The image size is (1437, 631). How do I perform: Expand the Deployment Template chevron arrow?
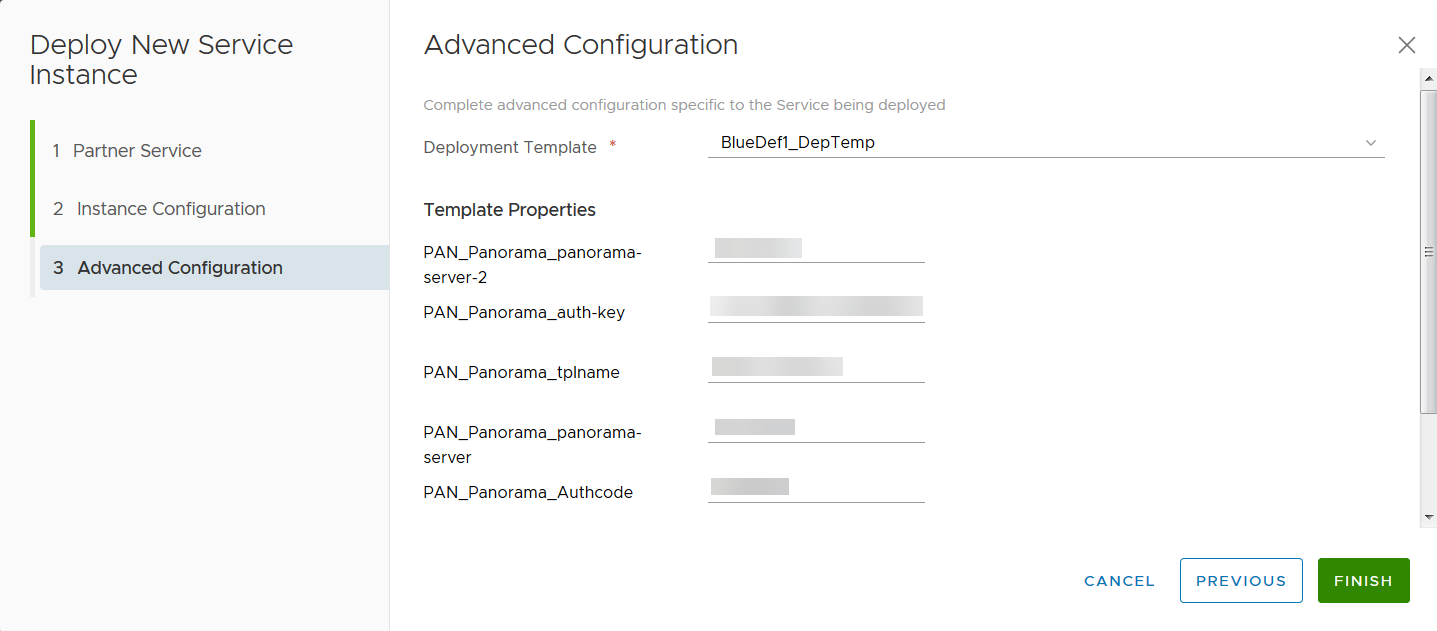1371,143
